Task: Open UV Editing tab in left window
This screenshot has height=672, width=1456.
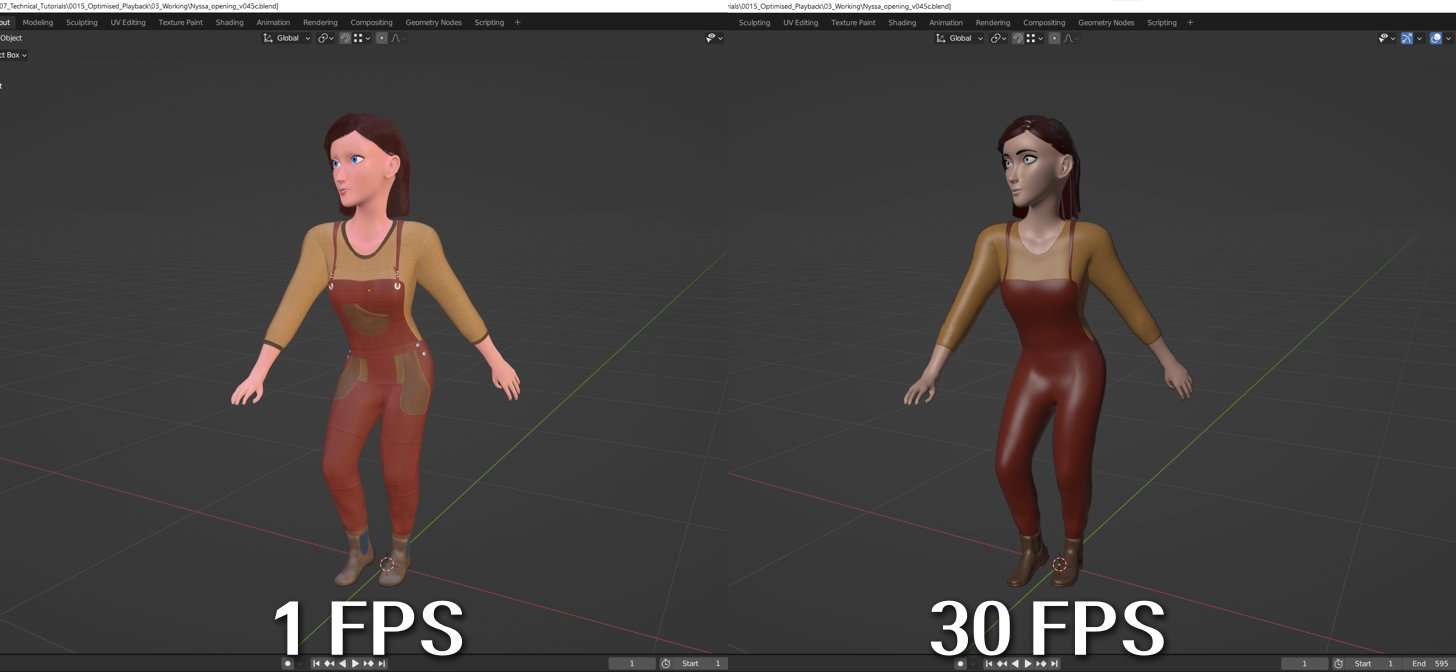Action: [x=128, y=22]
